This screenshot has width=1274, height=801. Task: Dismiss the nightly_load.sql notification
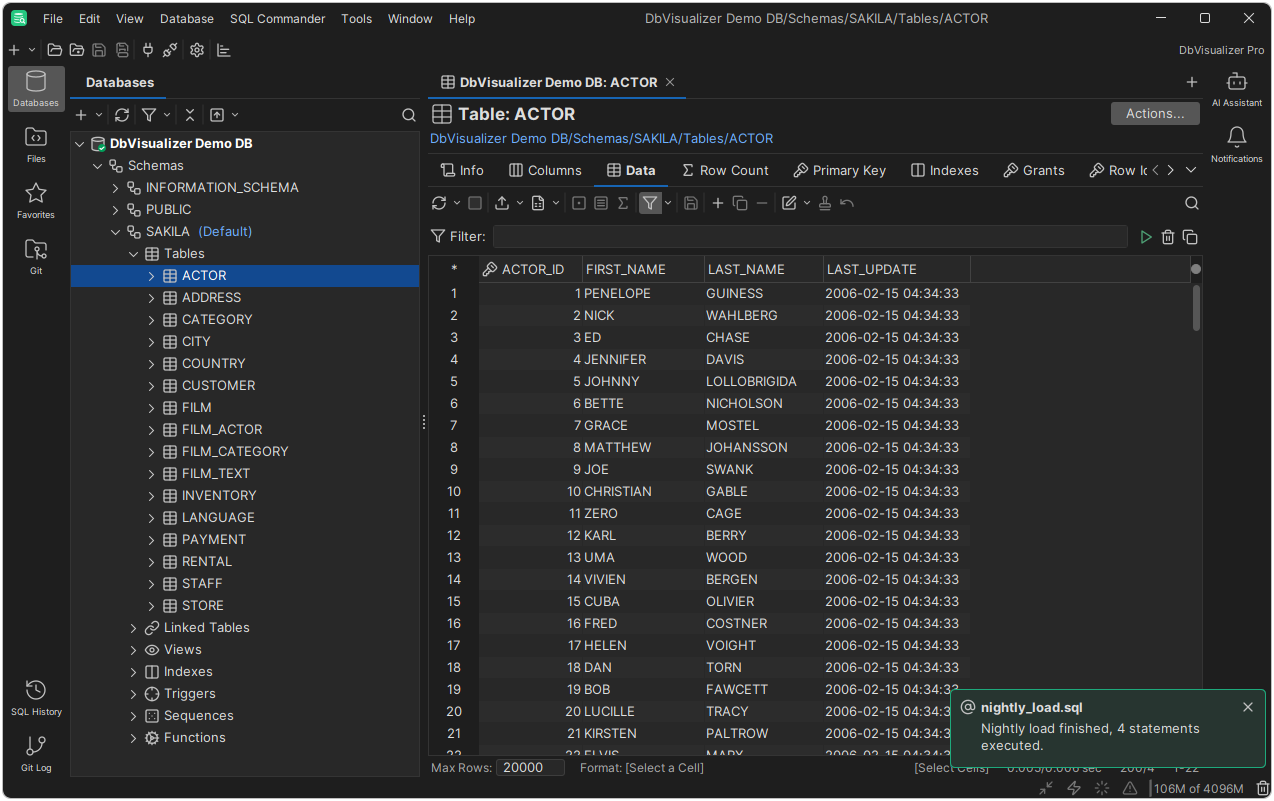[1247, 707]
